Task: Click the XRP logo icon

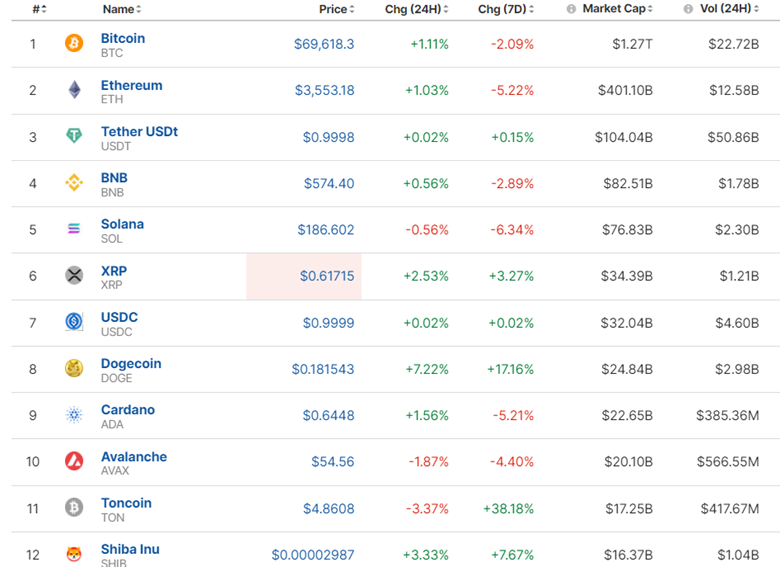Action: point(74,275)
